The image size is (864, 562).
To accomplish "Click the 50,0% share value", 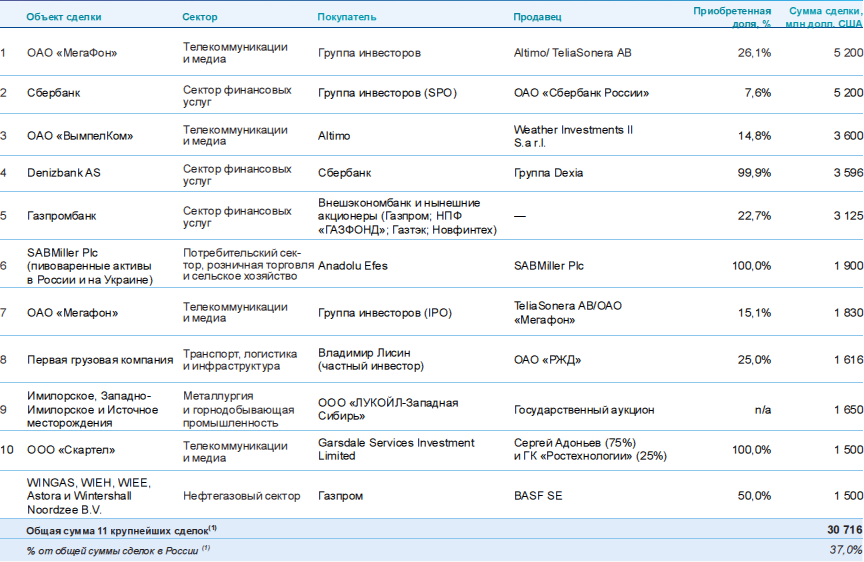I will click(x=754, y=496).
